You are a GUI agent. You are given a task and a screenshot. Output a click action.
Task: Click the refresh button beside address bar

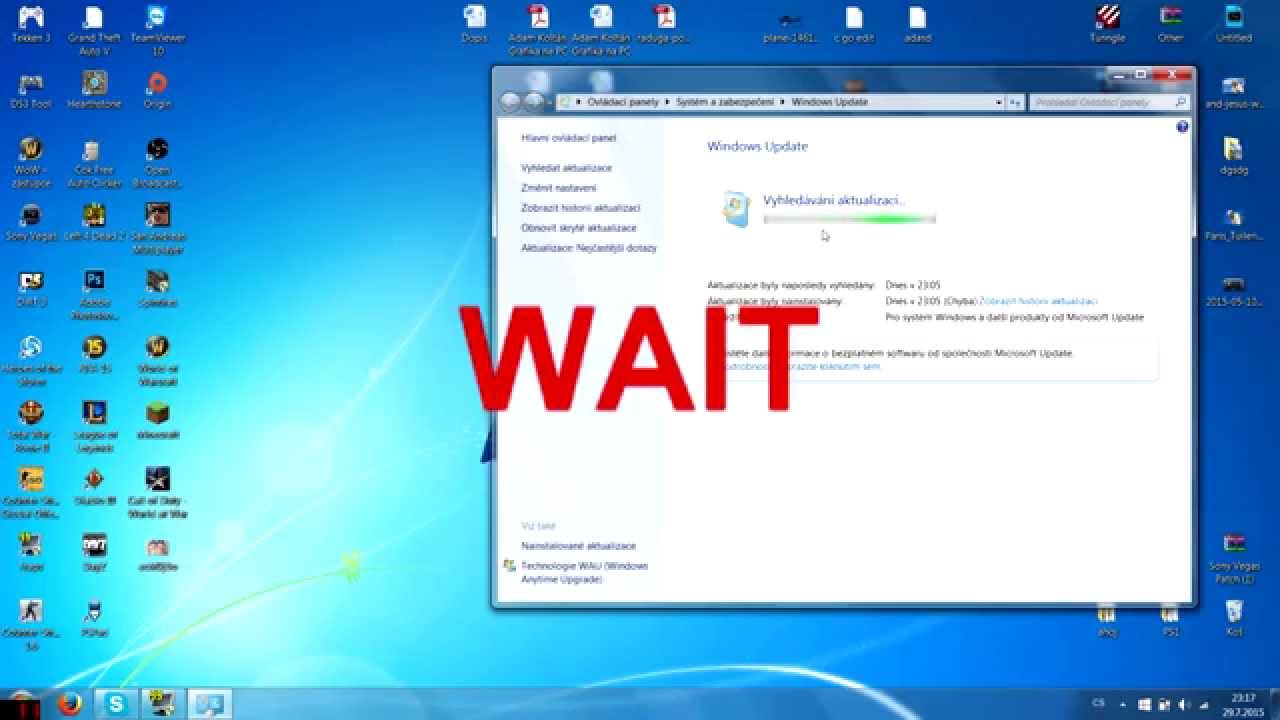tap(1015, 102)
